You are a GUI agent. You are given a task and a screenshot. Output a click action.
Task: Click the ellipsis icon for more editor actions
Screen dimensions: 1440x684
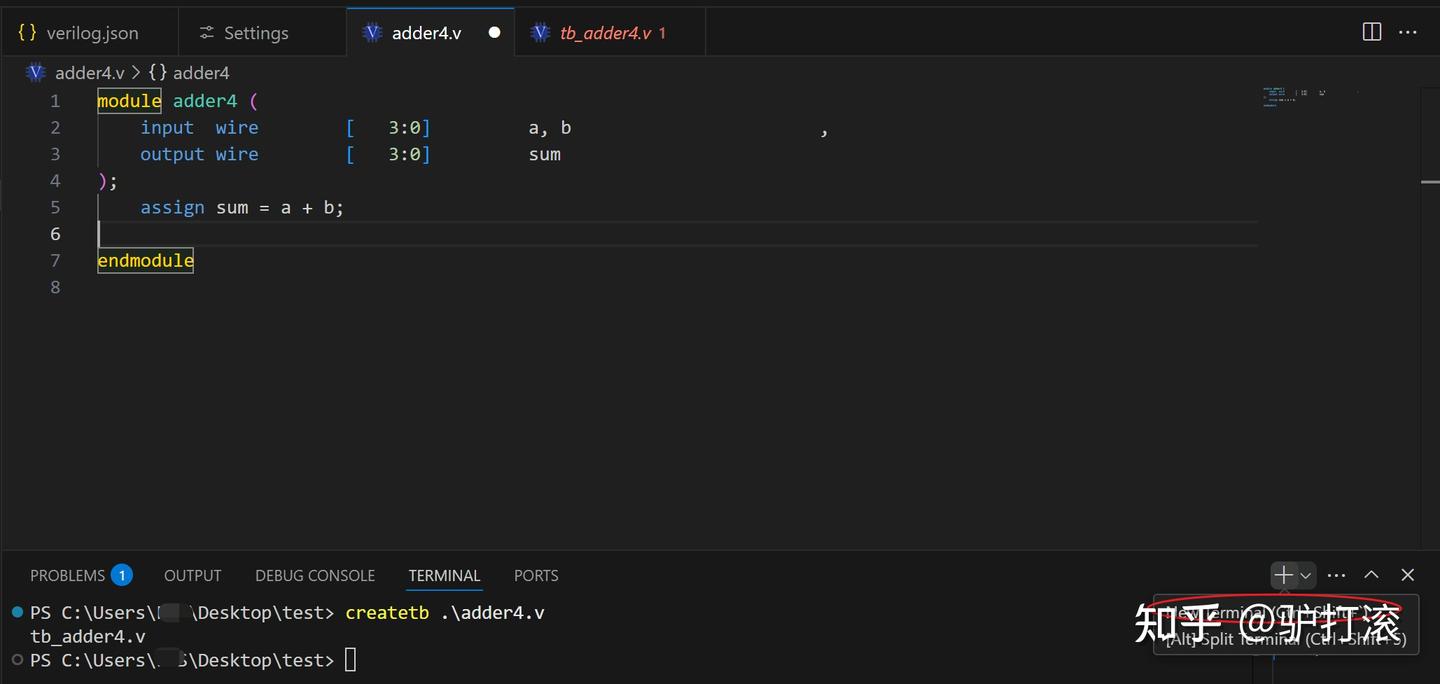tap(1408, 31)
